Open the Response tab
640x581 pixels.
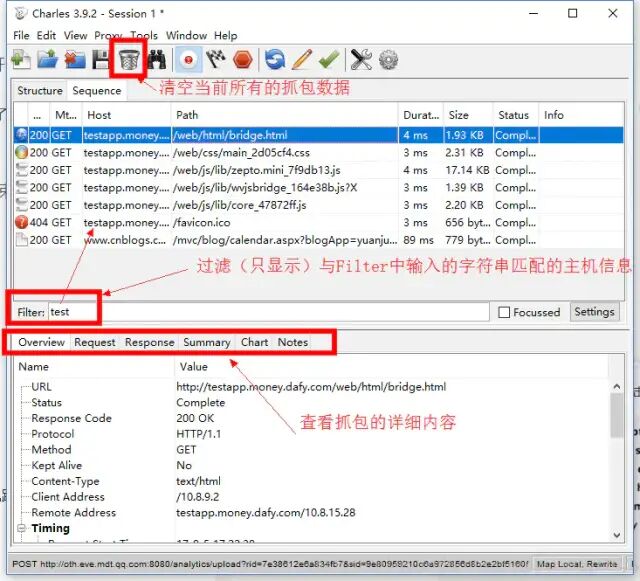[x=149, y=342]
